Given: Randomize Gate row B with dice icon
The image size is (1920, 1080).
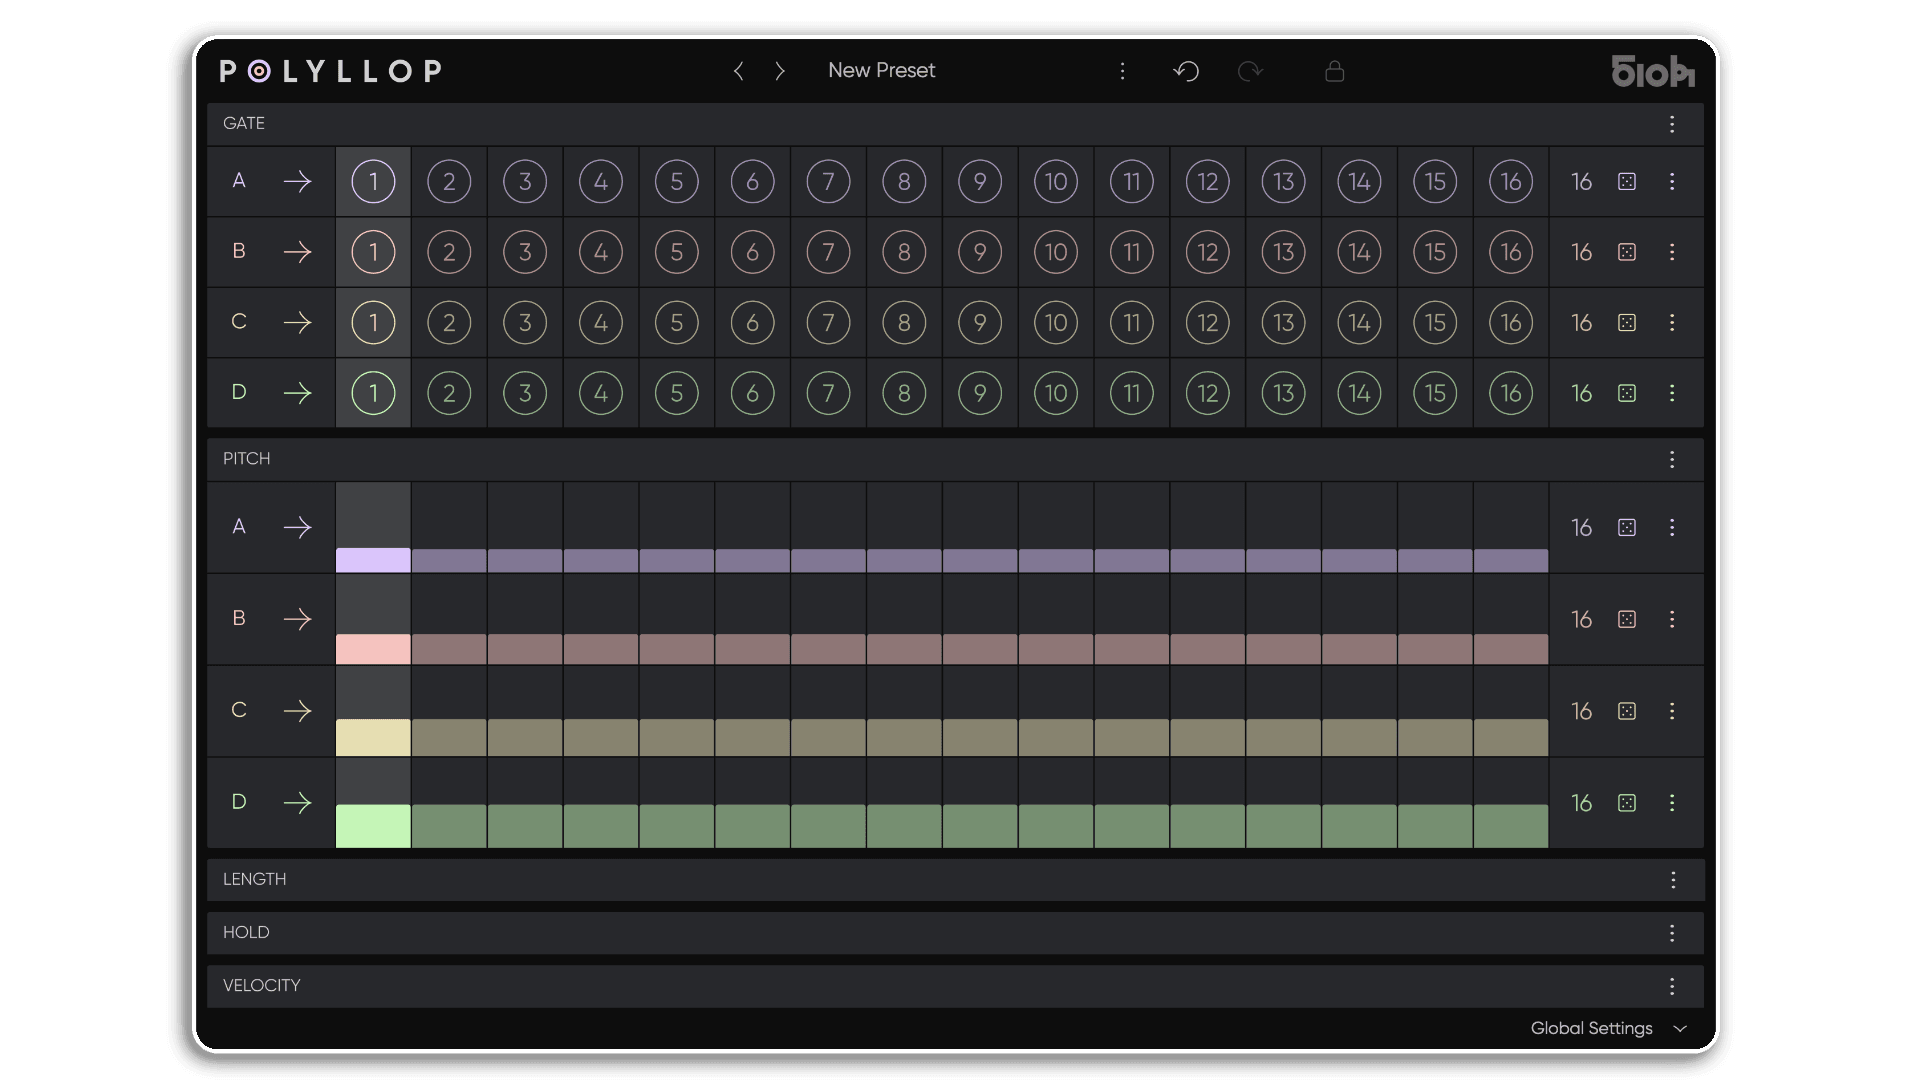Looking at the screenshot, I should (x=1627, y=252).
